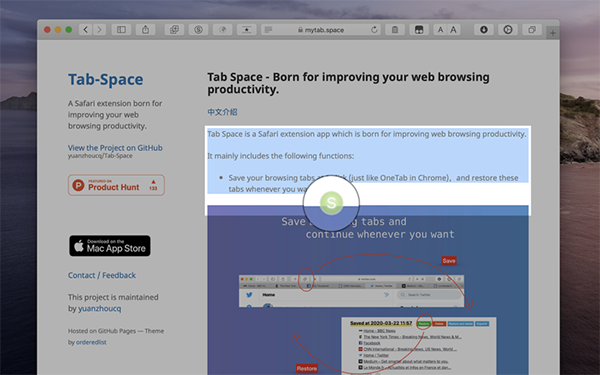Click the OneTab bullet point text

pos(373,183)
